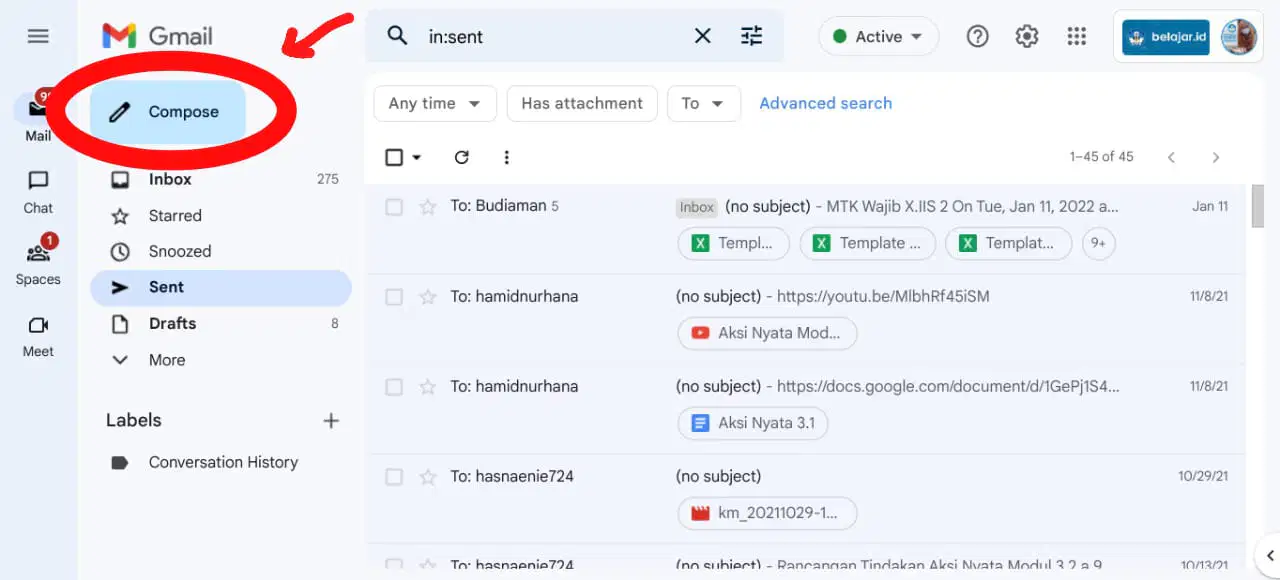Open the Any time filter dropdown
1280x580 pixels.
[435, 104]
